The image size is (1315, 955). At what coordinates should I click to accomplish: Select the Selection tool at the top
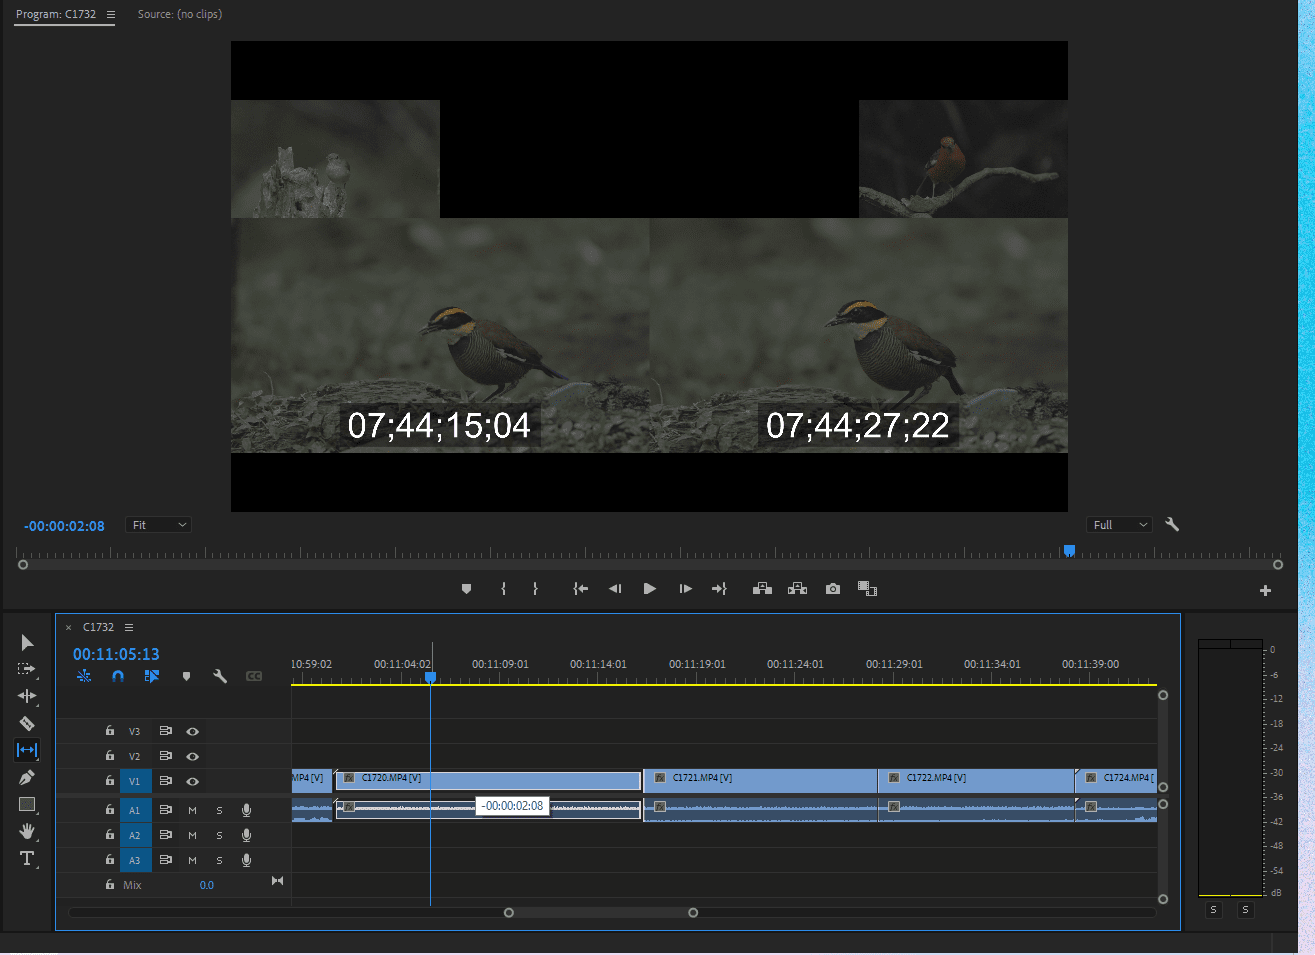27,642
